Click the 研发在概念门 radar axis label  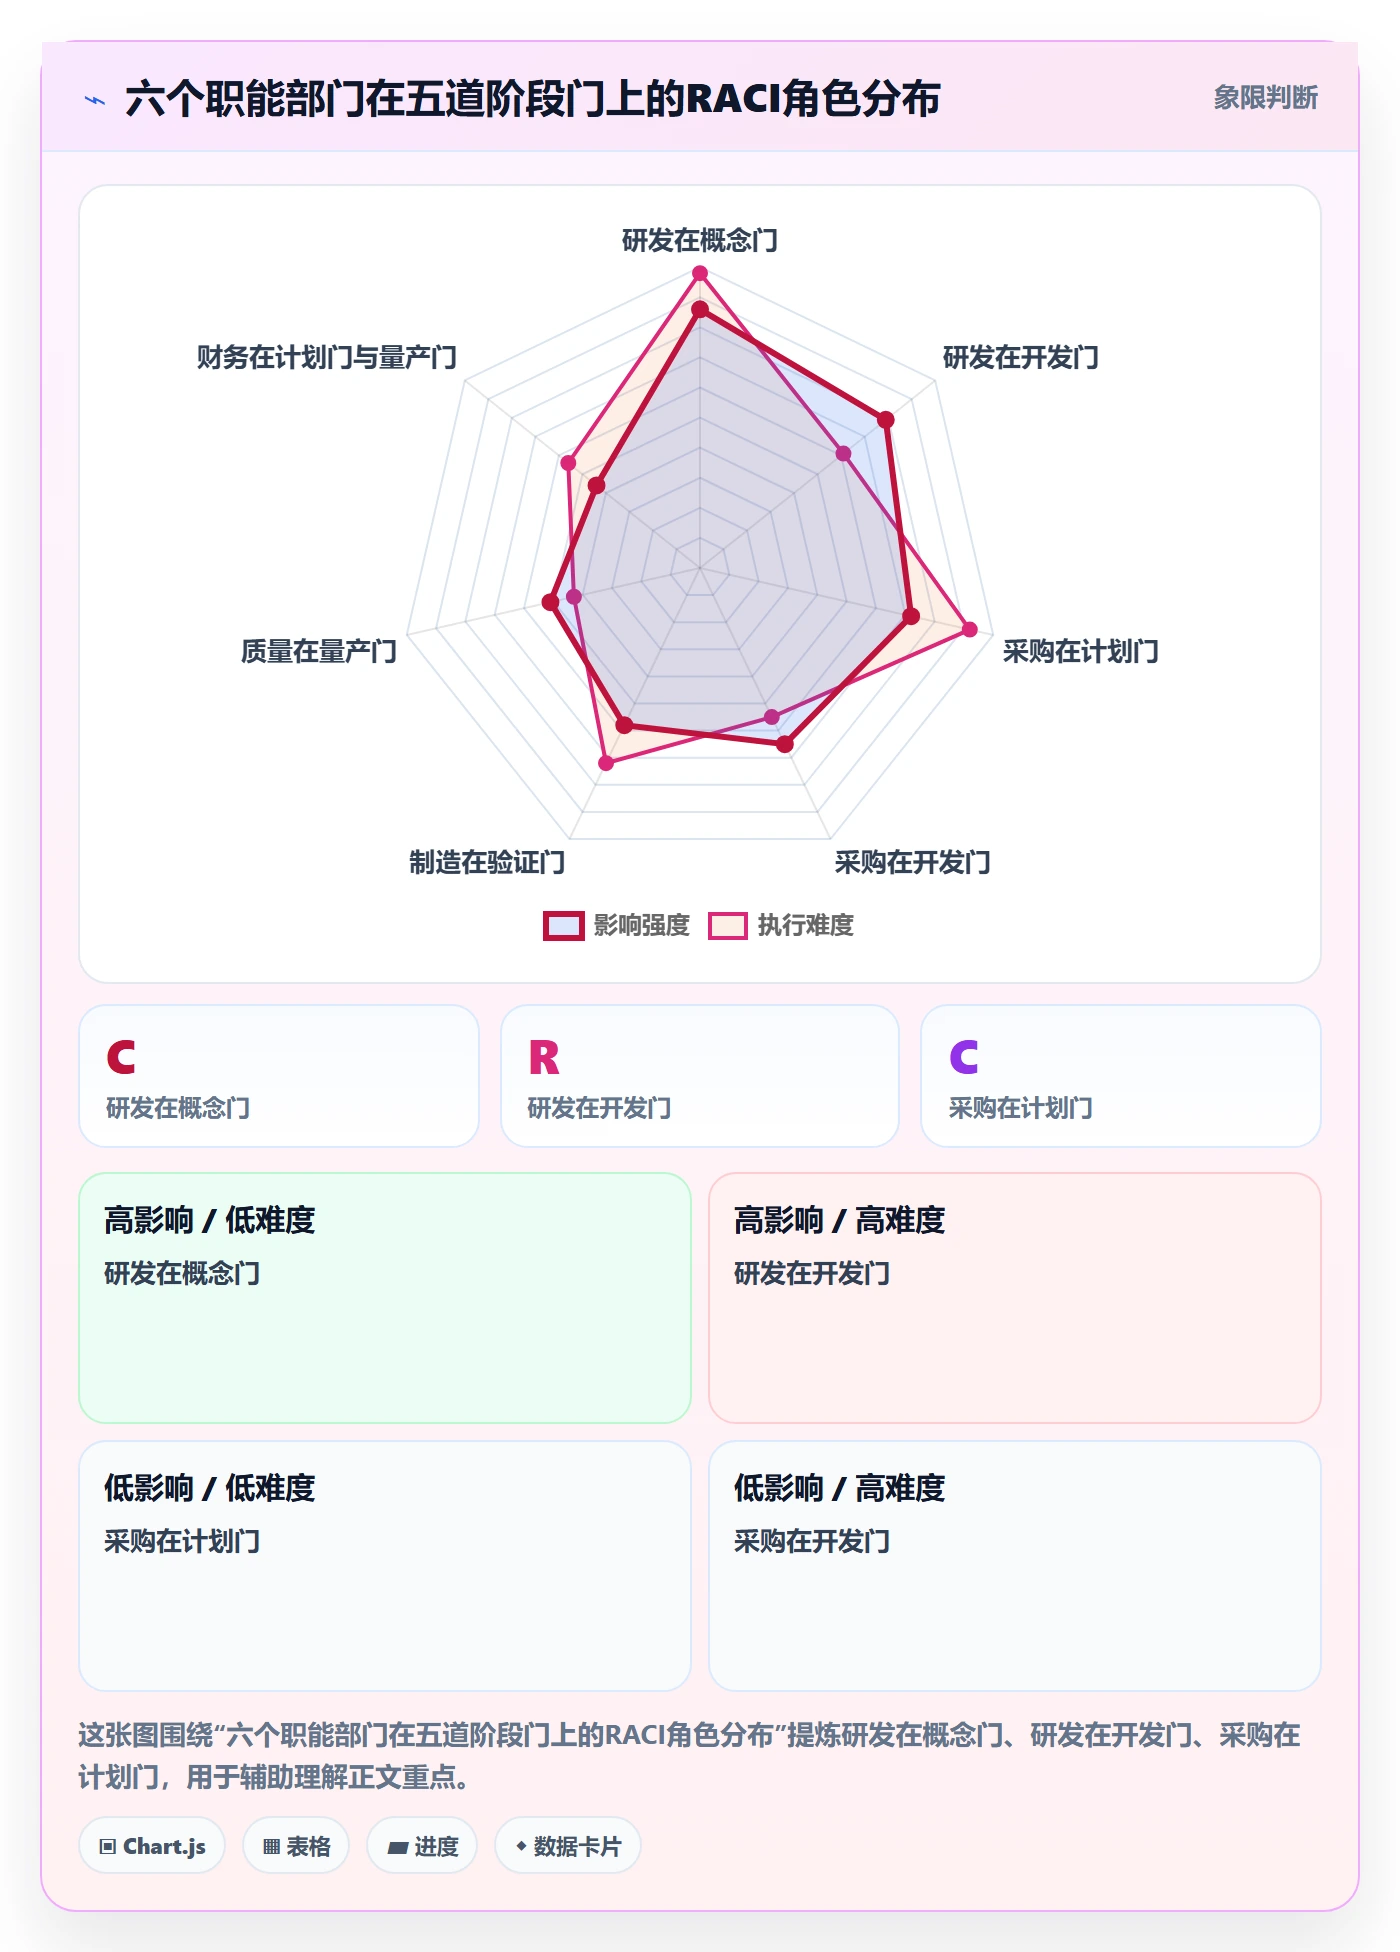700,241
